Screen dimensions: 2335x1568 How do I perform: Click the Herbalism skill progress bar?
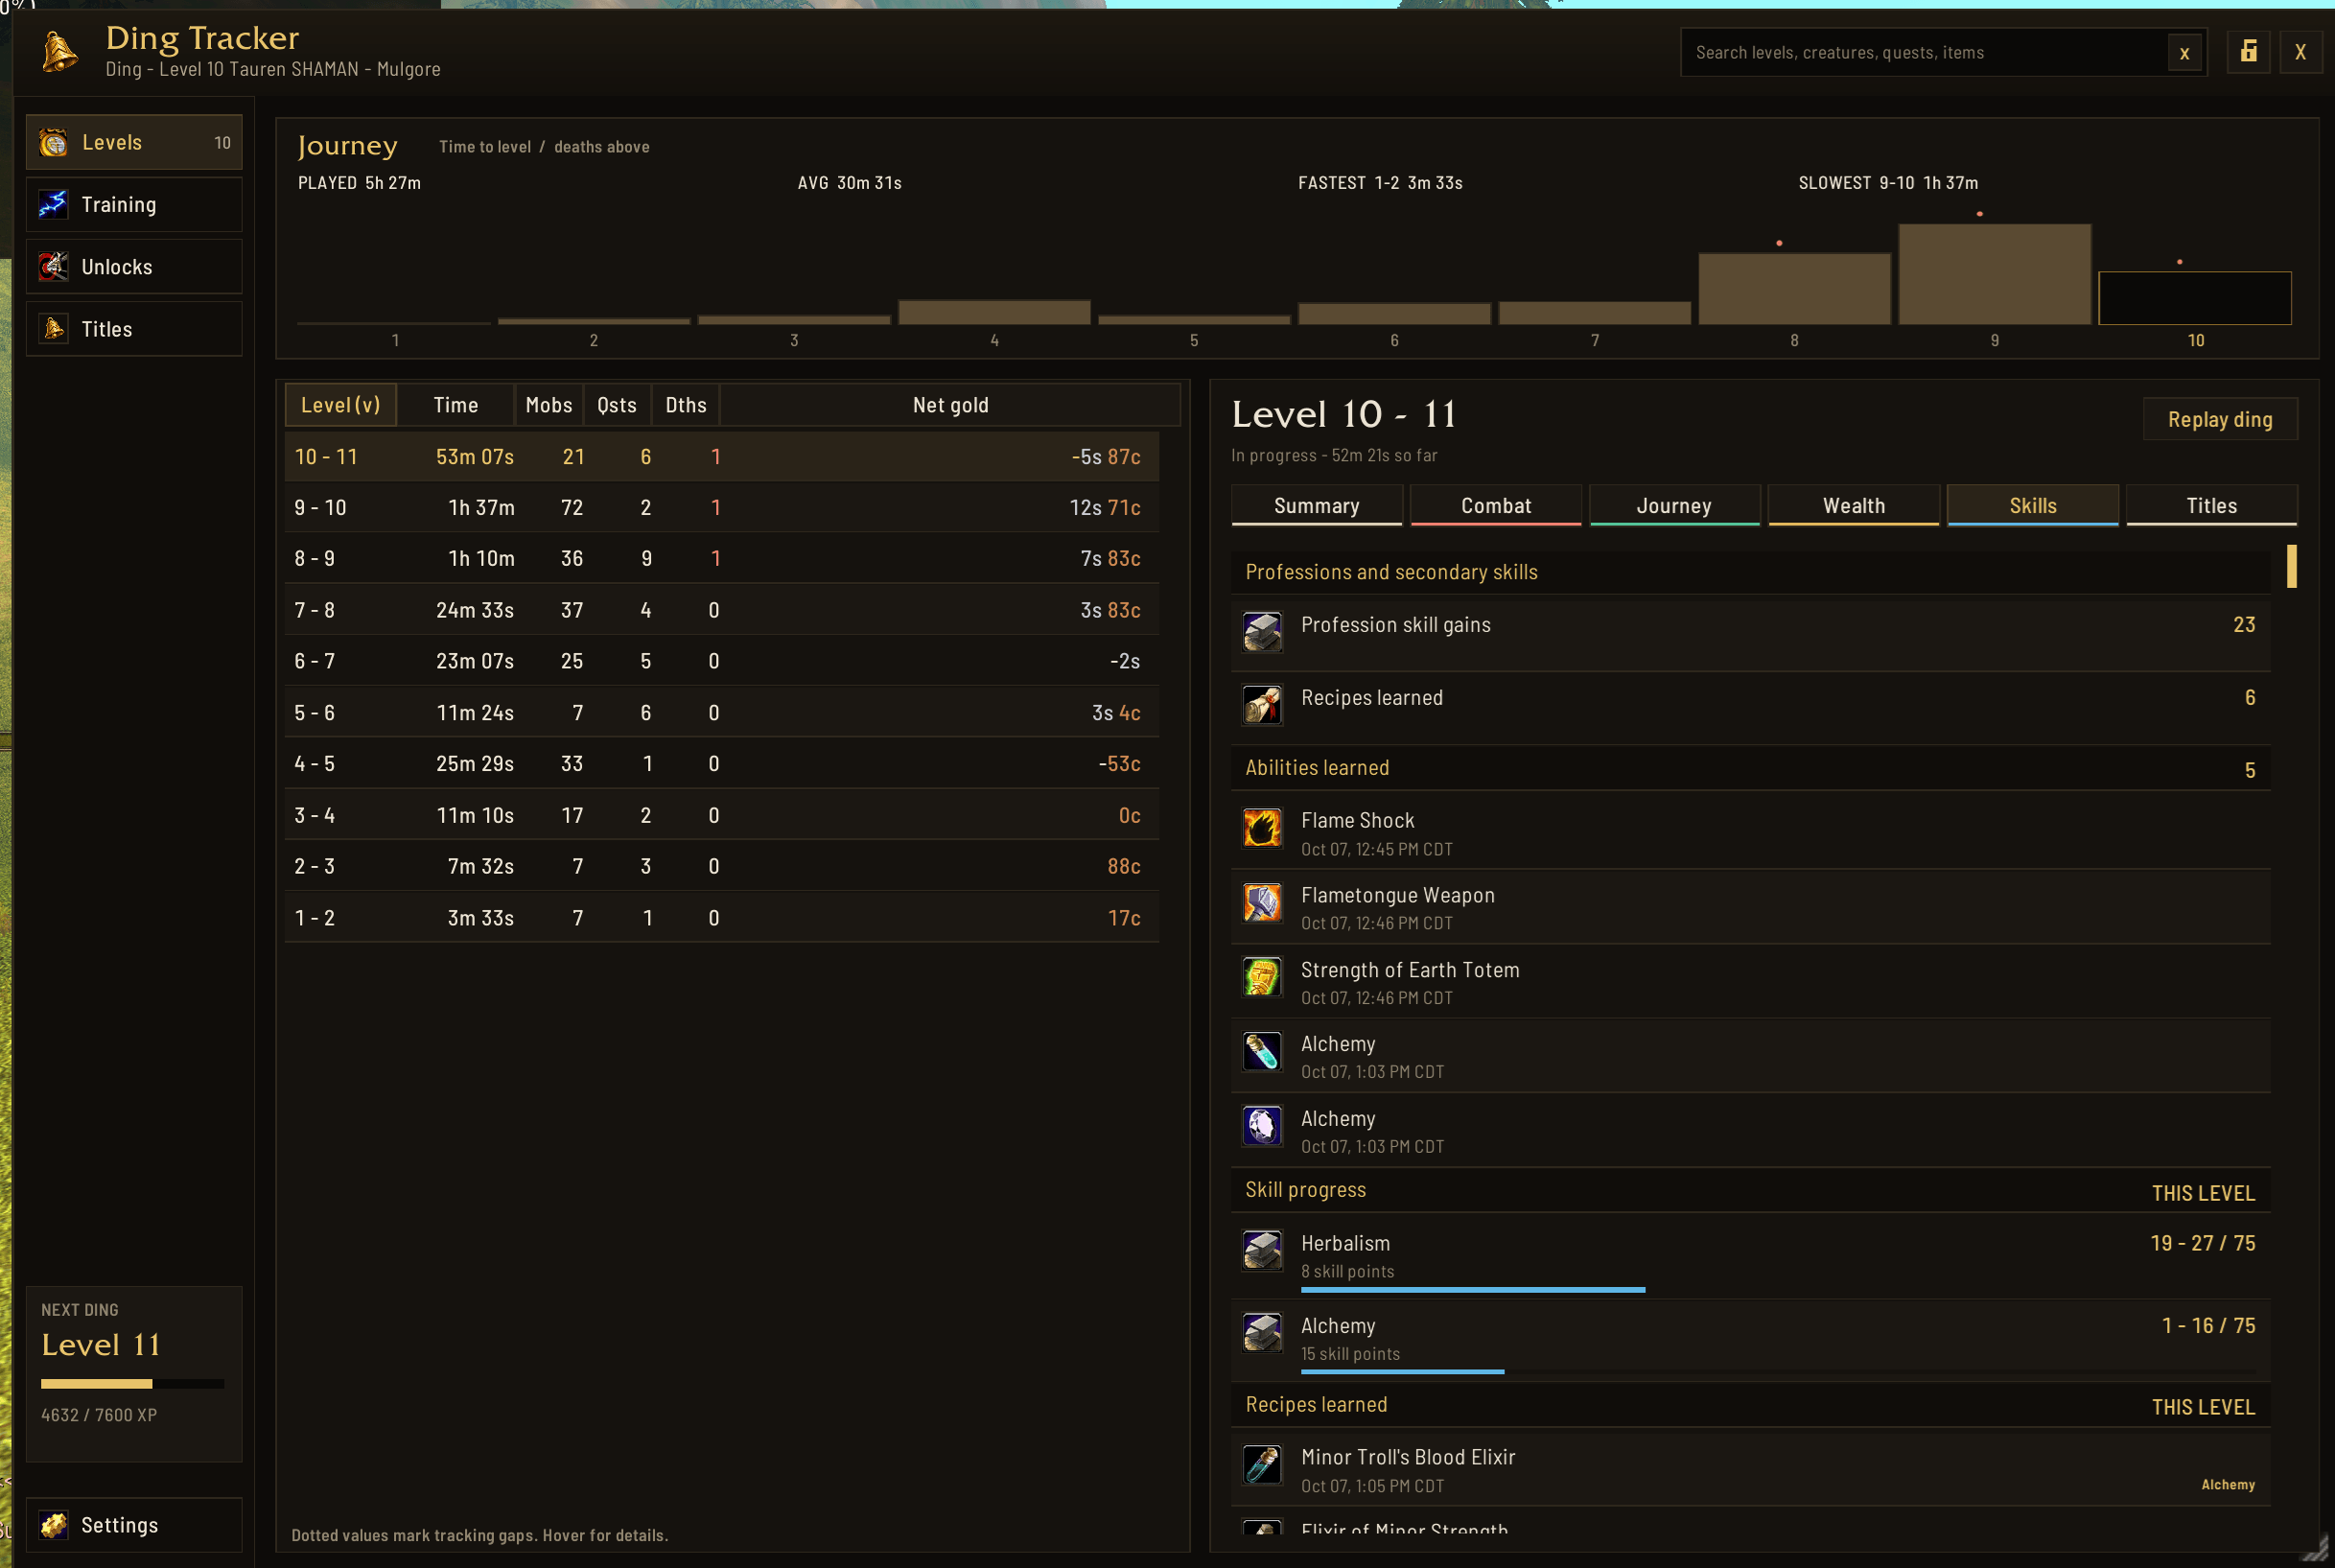pos(1778,1290)
